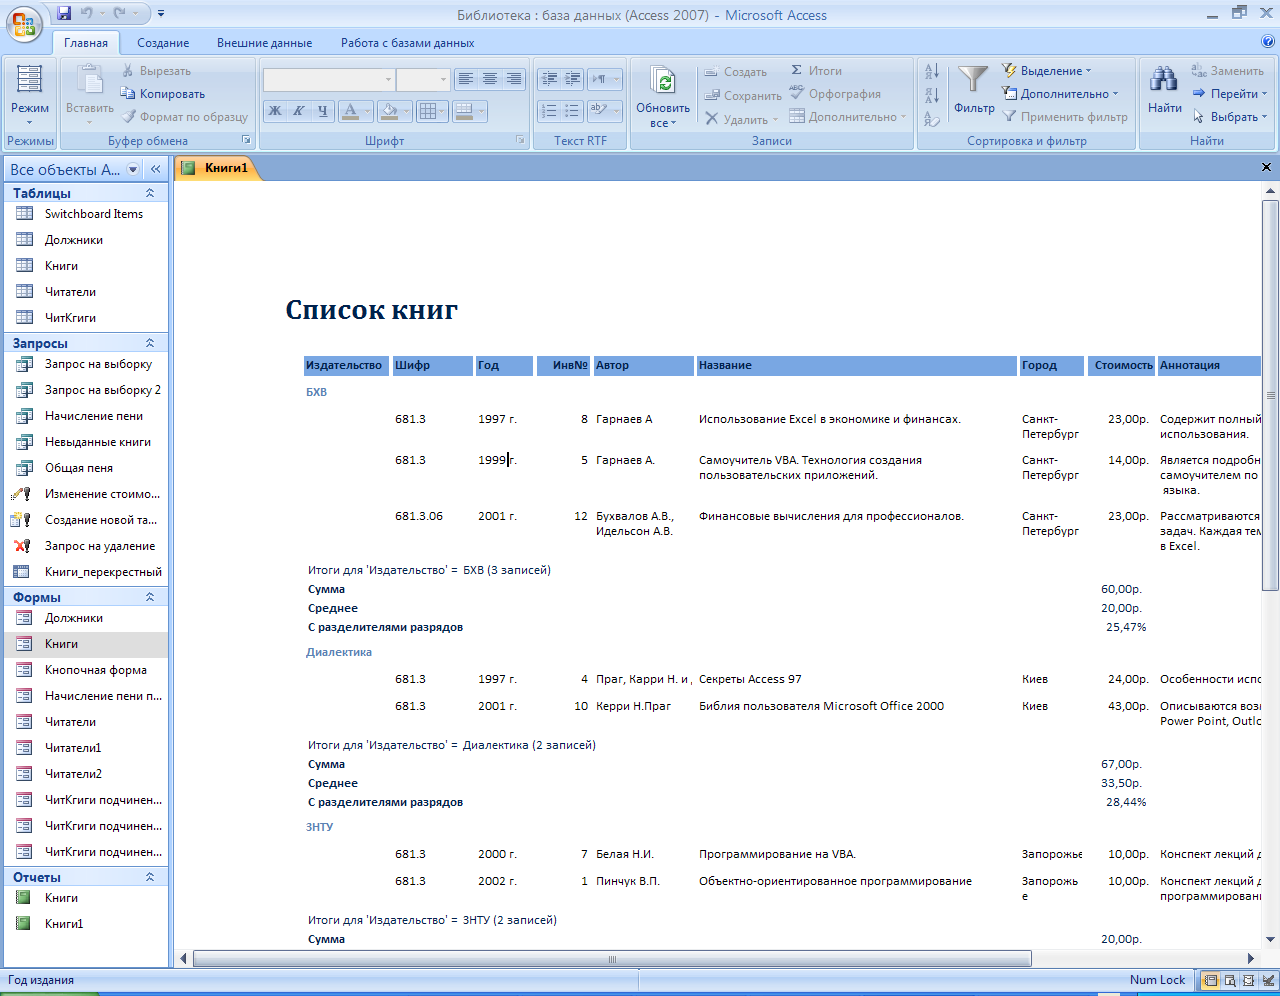Click the bulleted list icon

(572, 111)
